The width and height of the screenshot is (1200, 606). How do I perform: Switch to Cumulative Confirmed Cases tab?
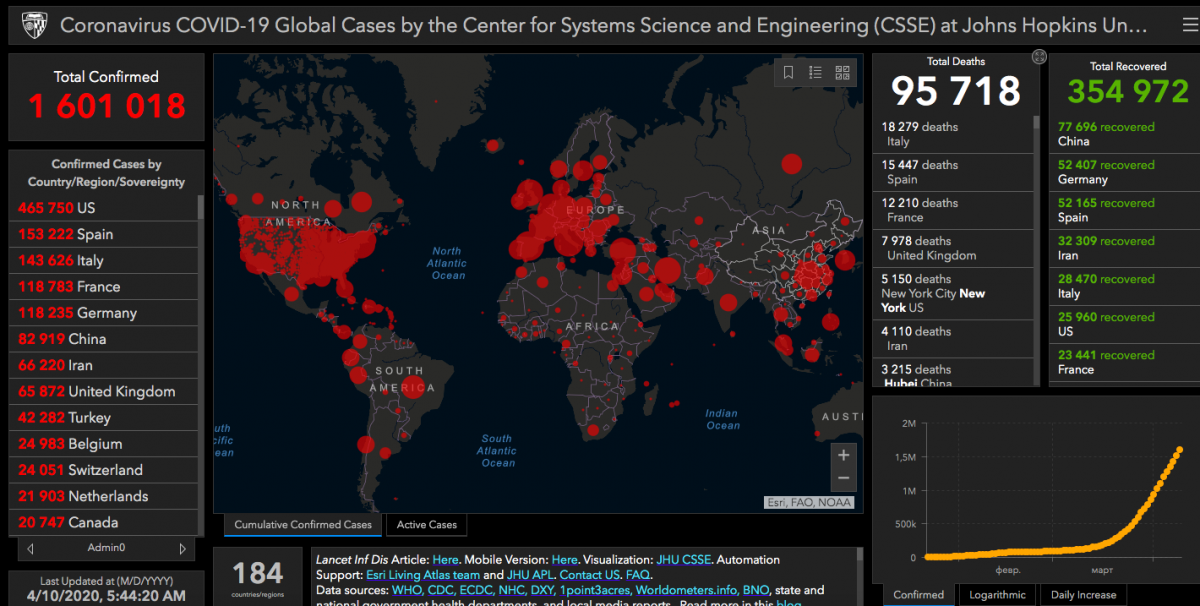click(303, 525)
